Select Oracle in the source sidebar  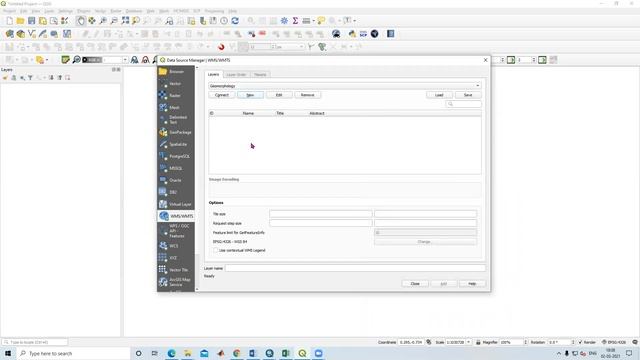[x=176, y=180]
